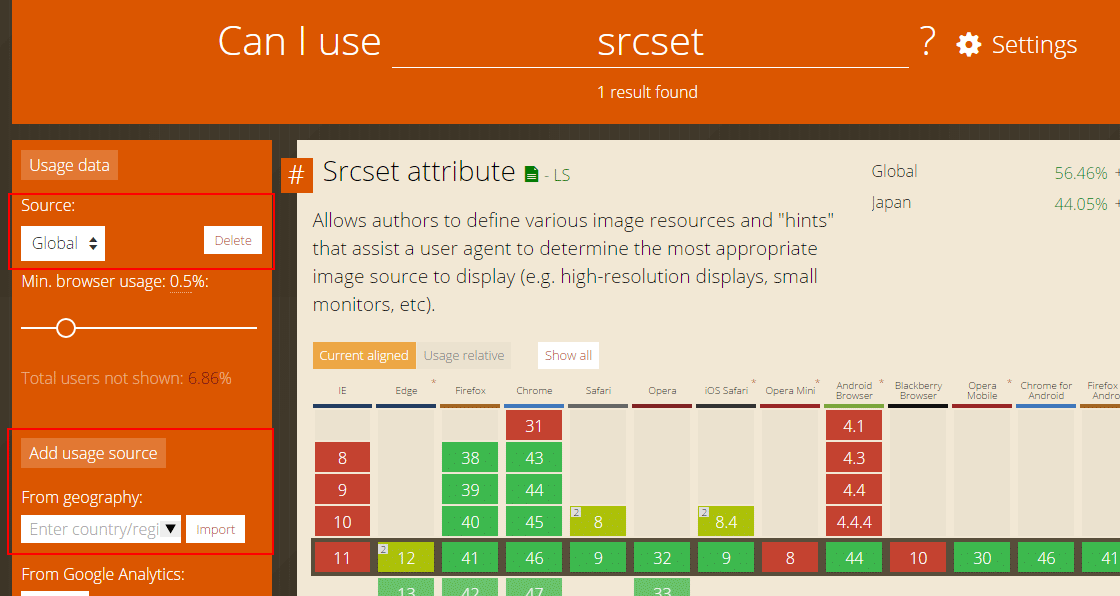1120x596 pixels.
Task: Open the Source Global dropdown
Action: click(x=63, y=244)
